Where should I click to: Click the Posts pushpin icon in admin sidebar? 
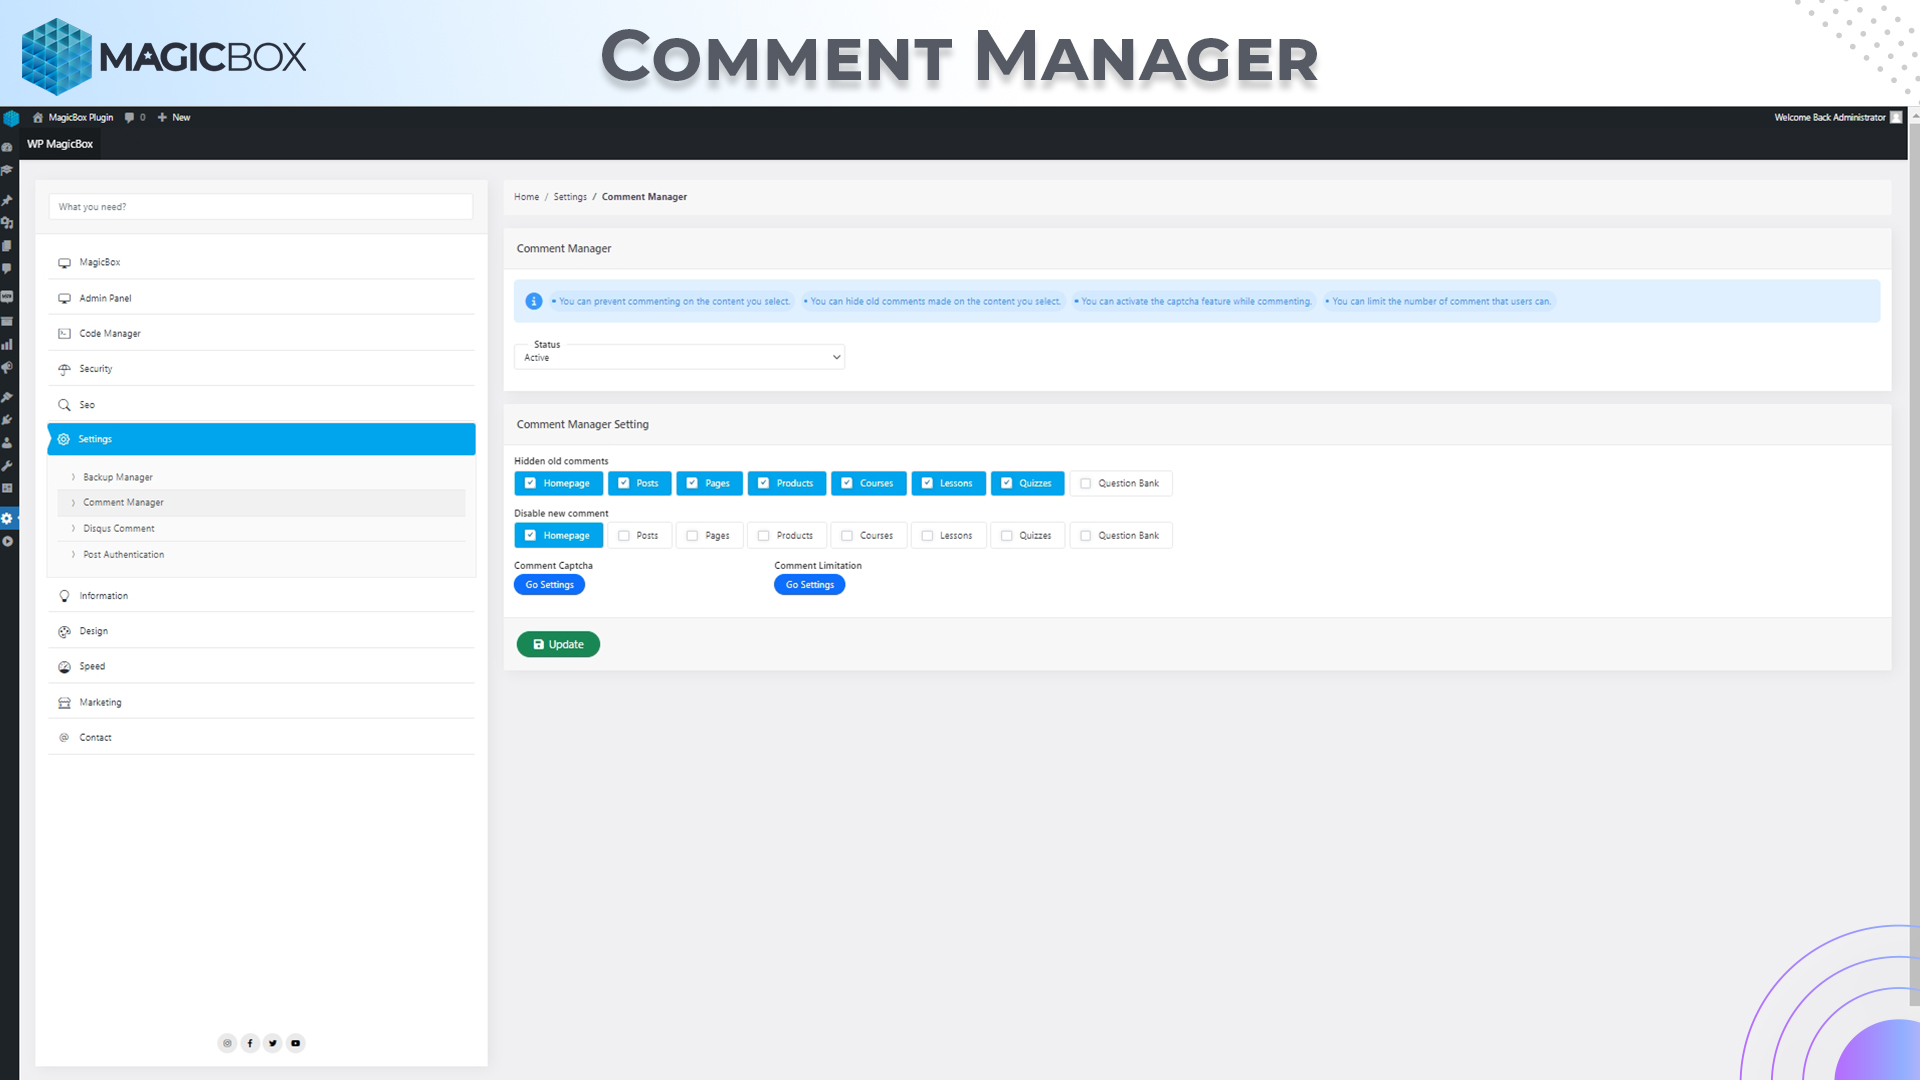(7, 200)
